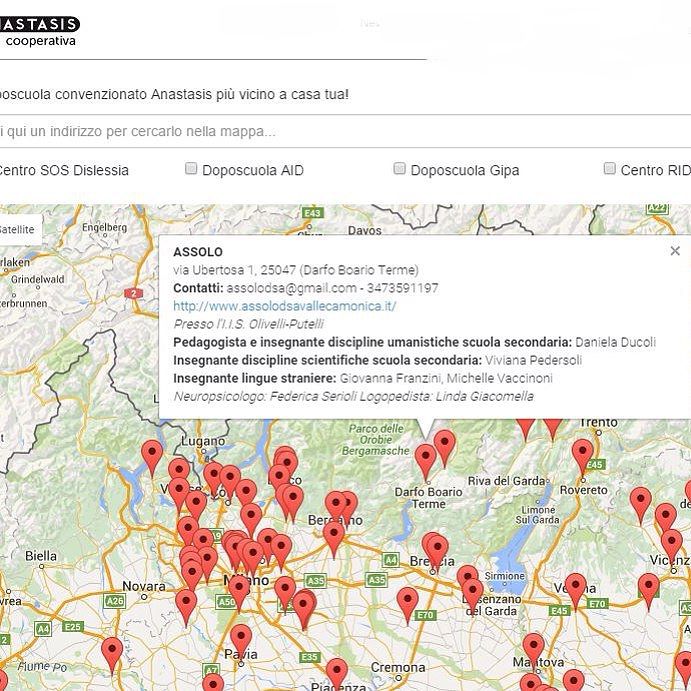
Task: Click the E43 road shield
Action: [312, 213]
